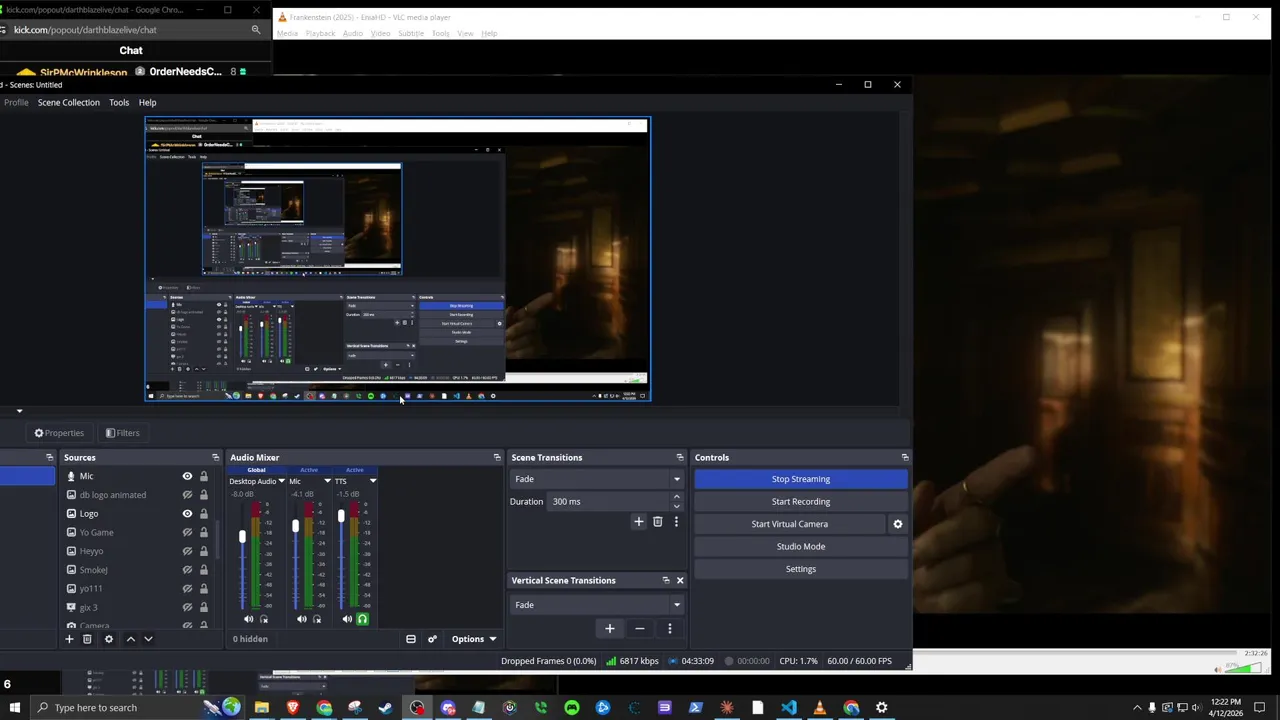
Task: Remove selected source with trash icon
Action: [87, 639]
